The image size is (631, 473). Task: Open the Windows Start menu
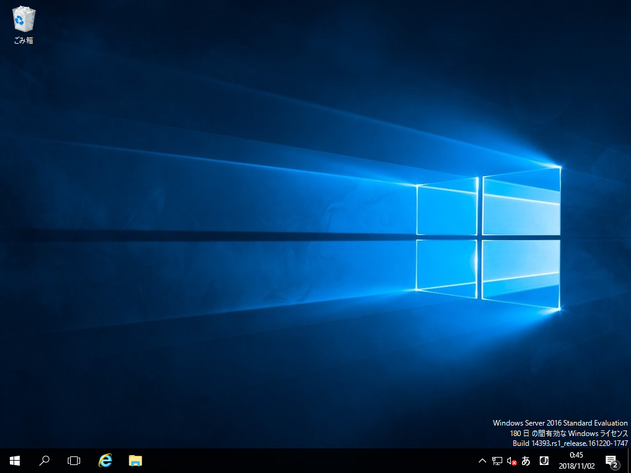[15, 461]
